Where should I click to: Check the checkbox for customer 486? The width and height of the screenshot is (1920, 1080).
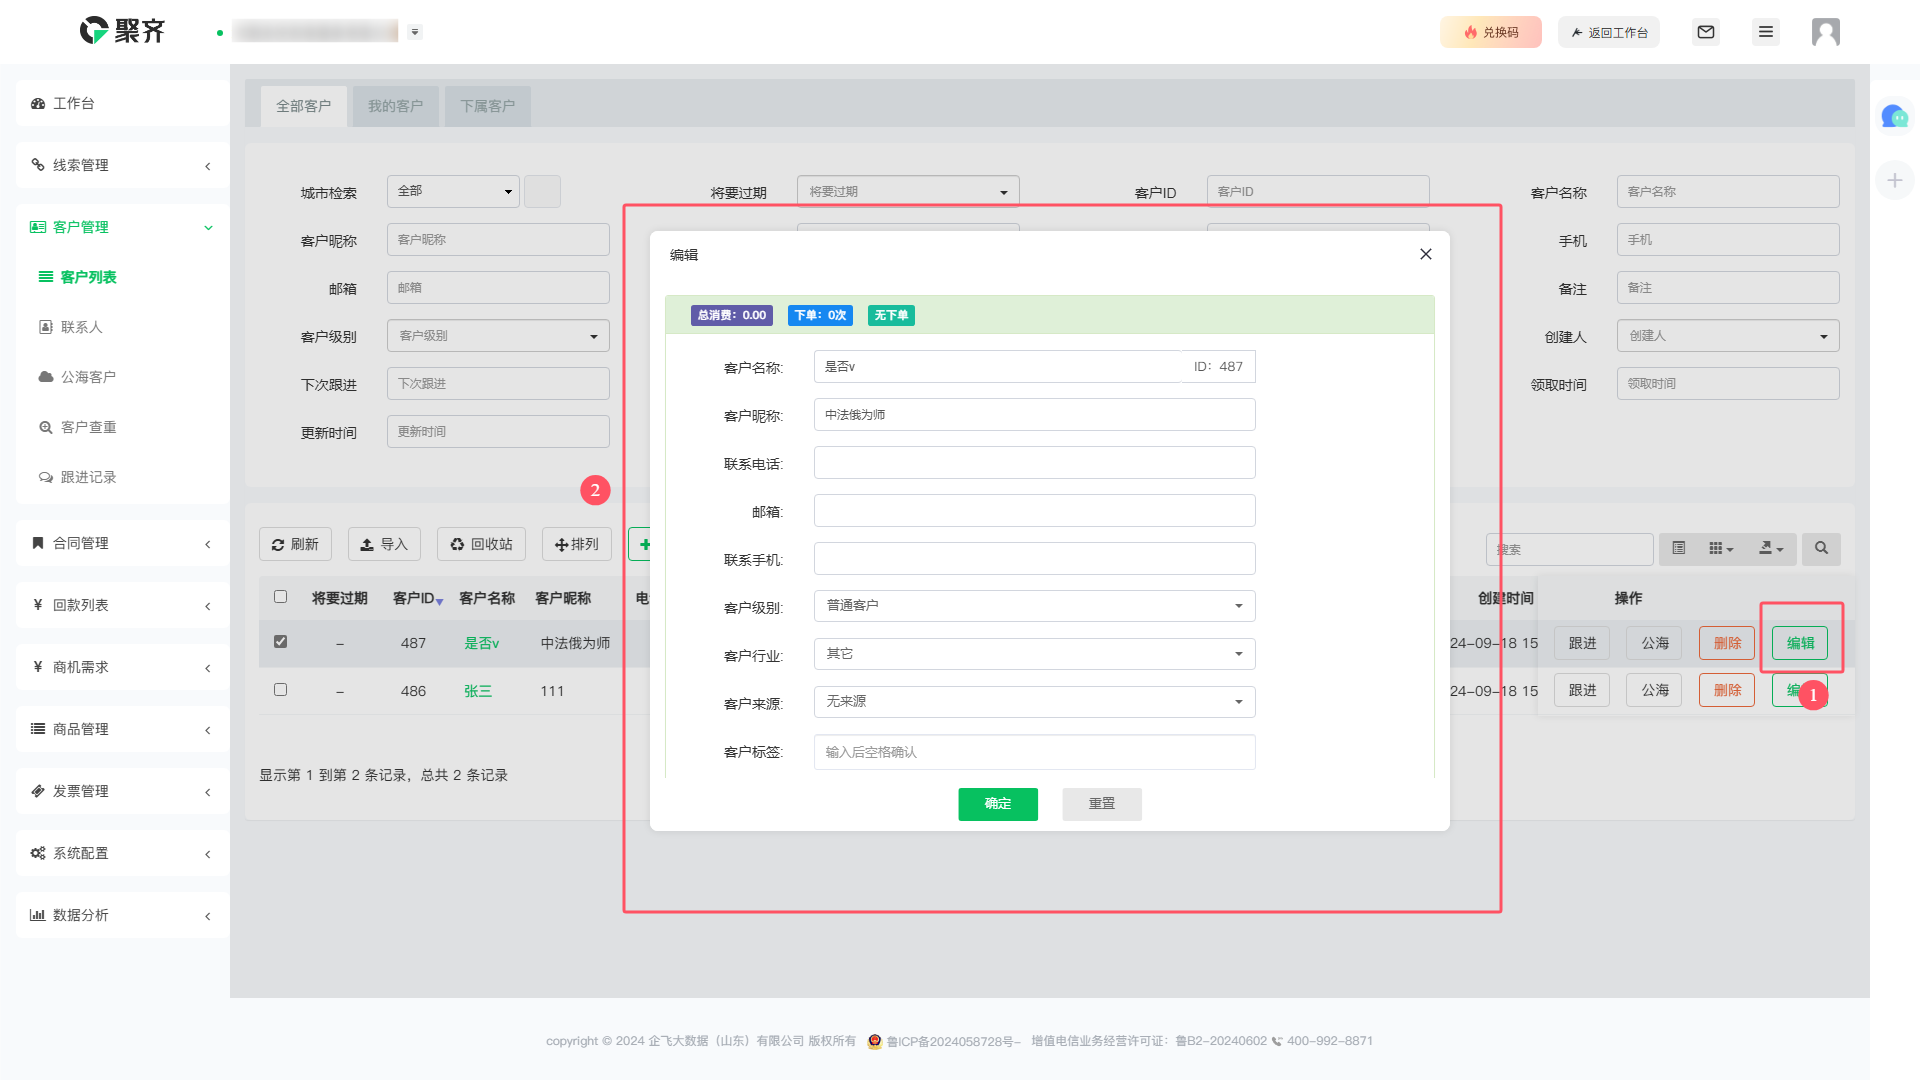(281, 690)
